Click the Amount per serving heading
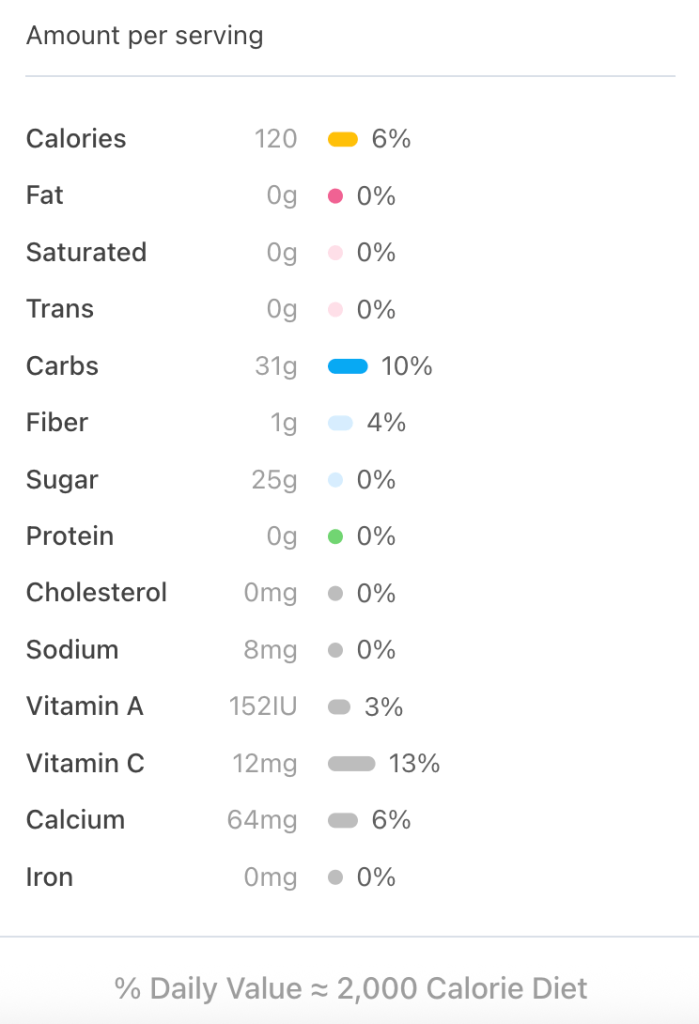Viewport: 699px width, 1024px height. 145,36
